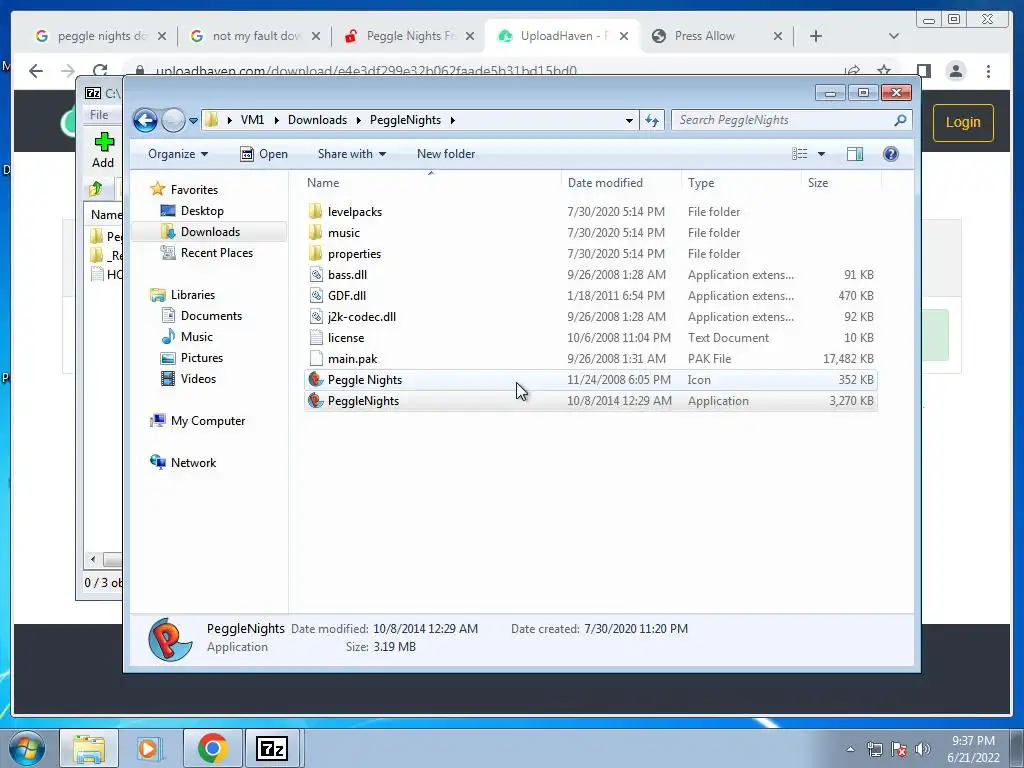Sort by Type column header

tap(741, 183)
